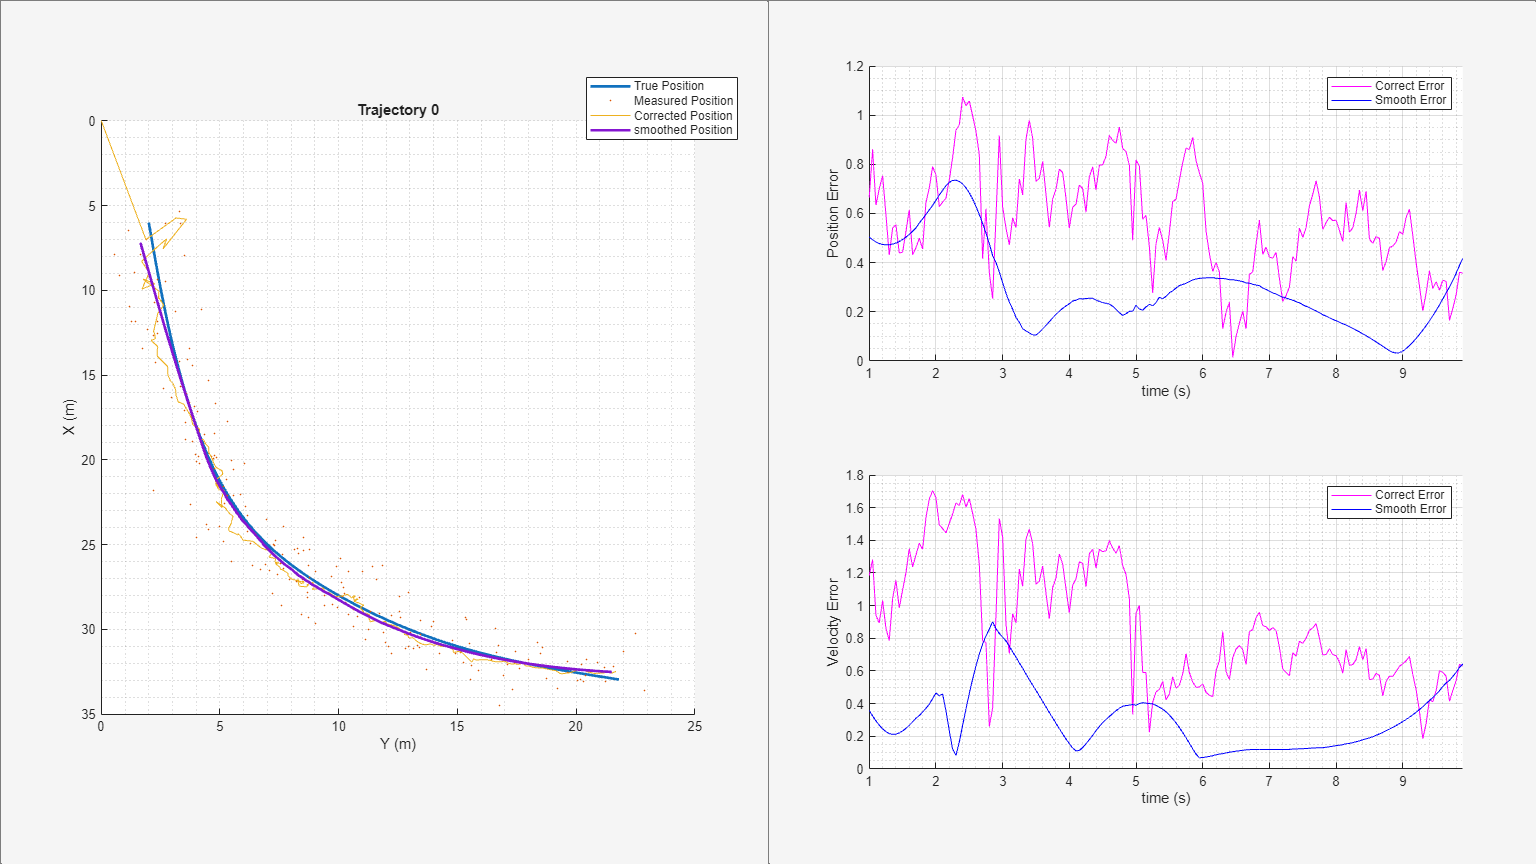Select "True Position" legend entry
Screen dimensions: 1536x864
point(669,86)
